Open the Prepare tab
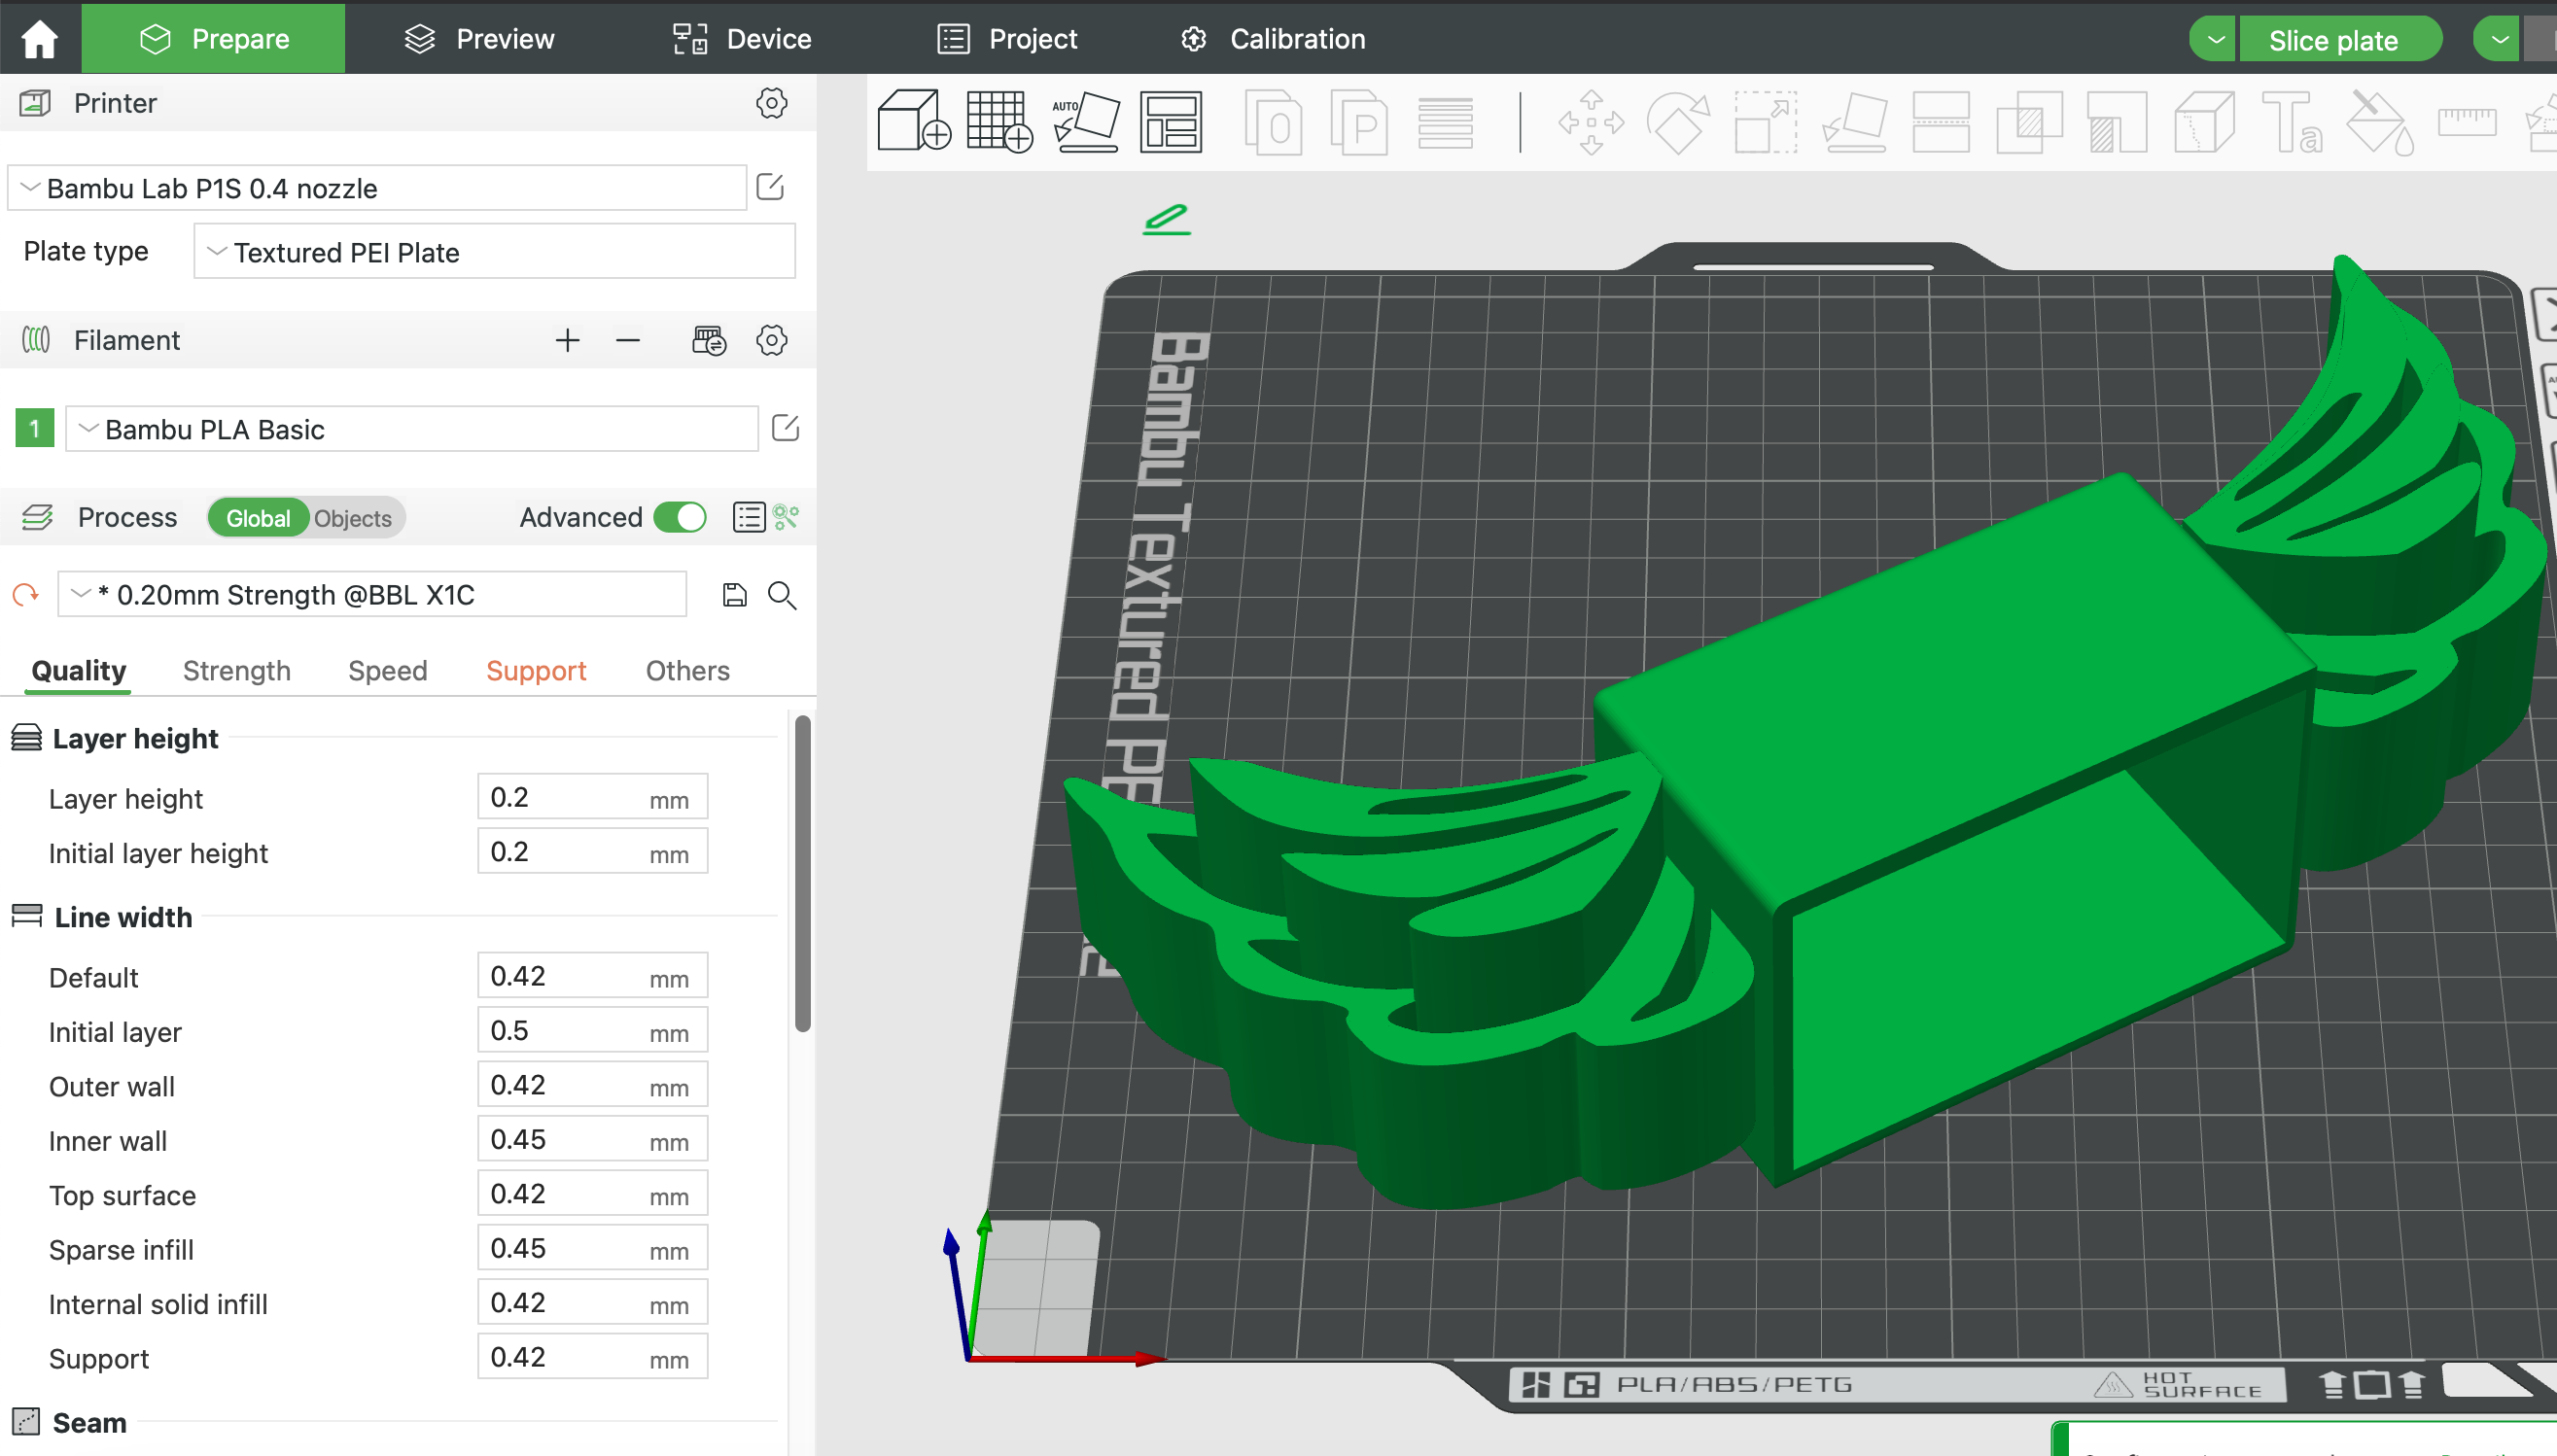This screenshot has height=1456, width=2557. pyautogui.click(x=213, y=39)
